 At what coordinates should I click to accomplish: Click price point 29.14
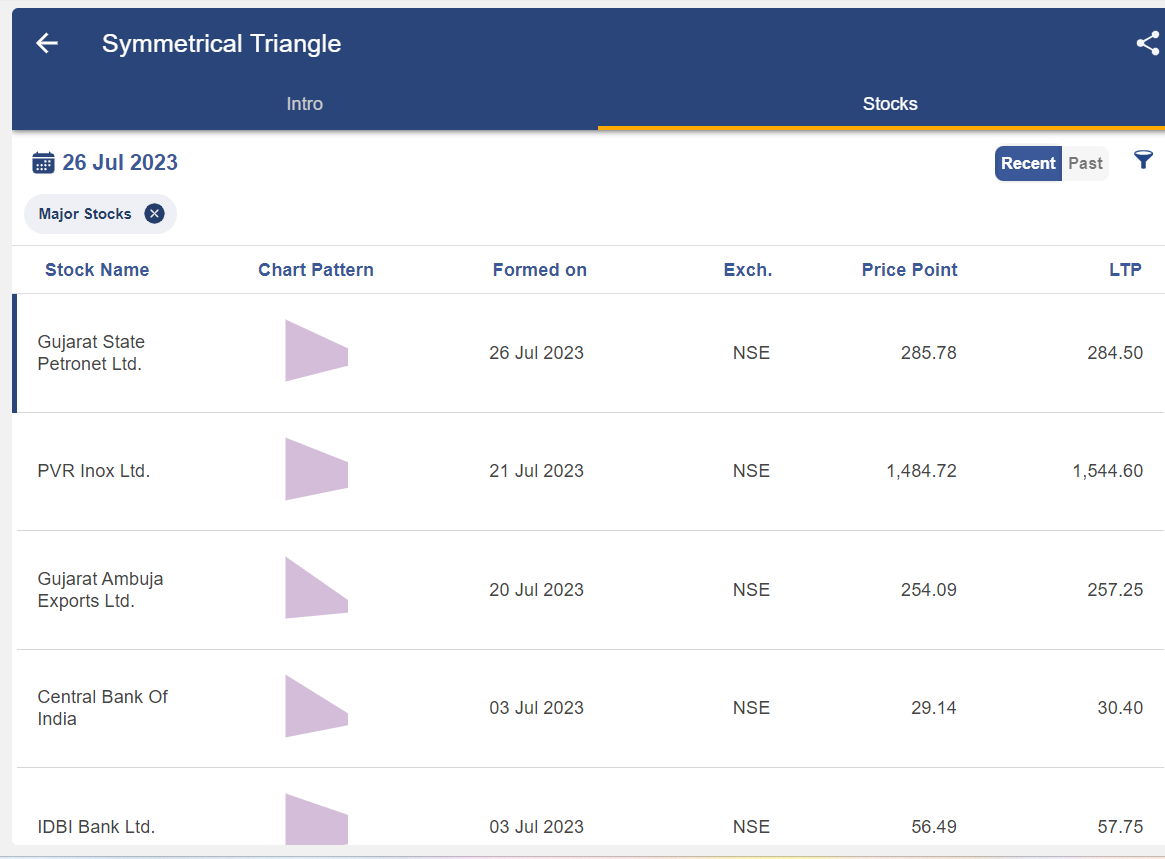pyautogui.click(x=934, y=708)
